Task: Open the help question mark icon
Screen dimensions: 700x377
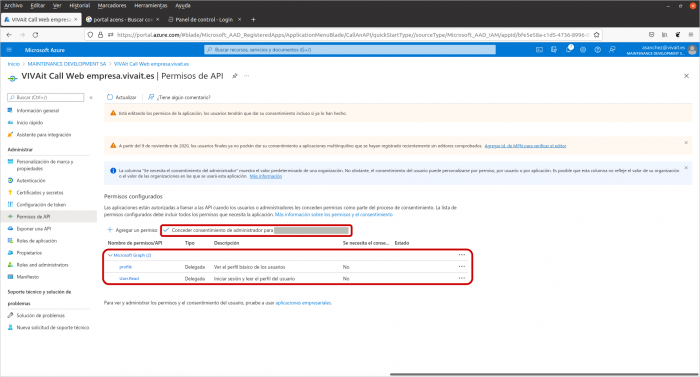Action: click(x=597, y=50)
